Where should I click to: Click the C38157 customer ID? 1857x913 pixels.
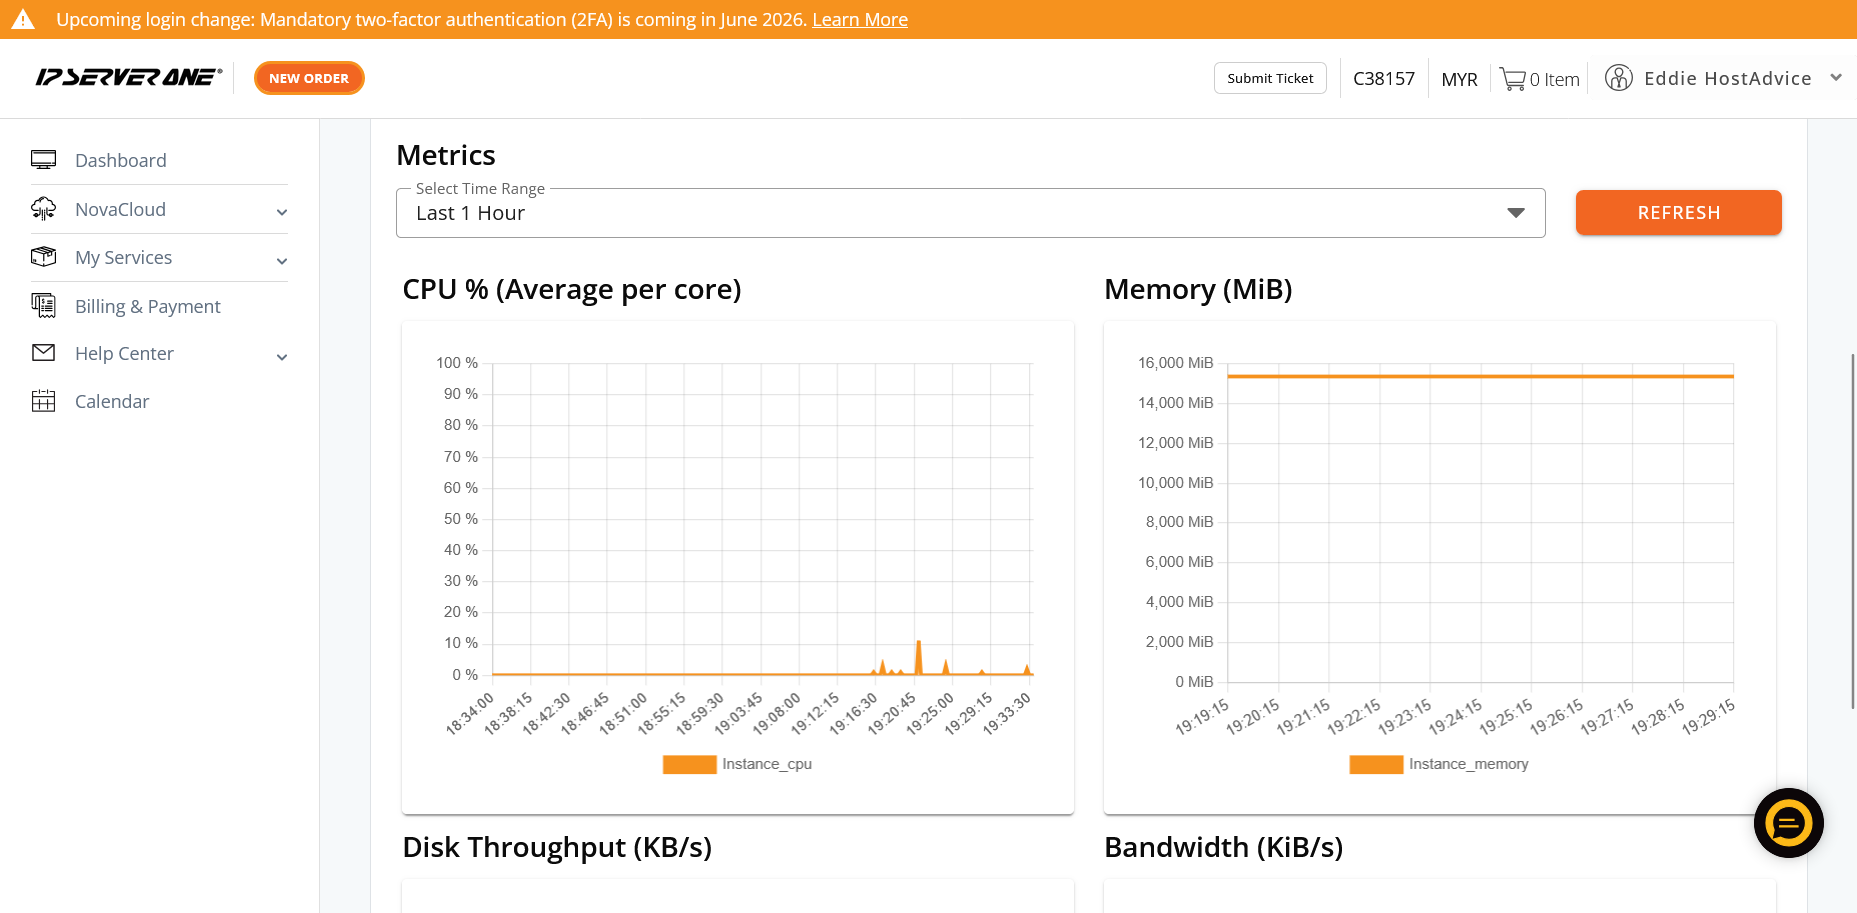coord(1384,78)
